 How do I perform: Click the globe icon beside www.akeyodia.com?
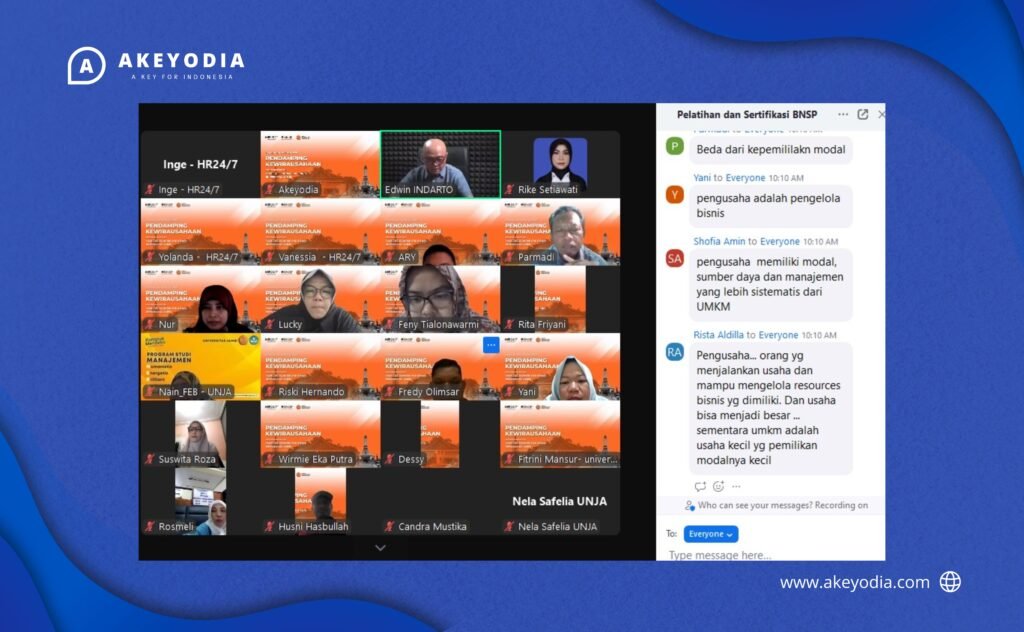tap(950, 581)
